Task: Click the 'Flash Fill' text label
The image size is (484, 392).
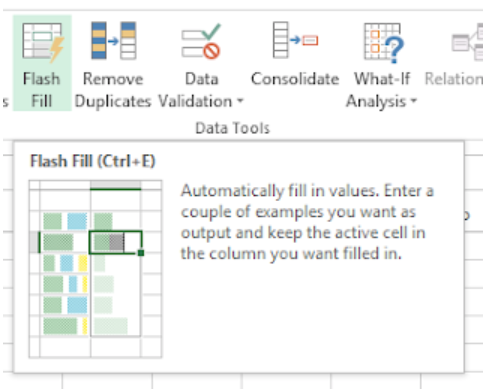Action: [x=42, y=90]
